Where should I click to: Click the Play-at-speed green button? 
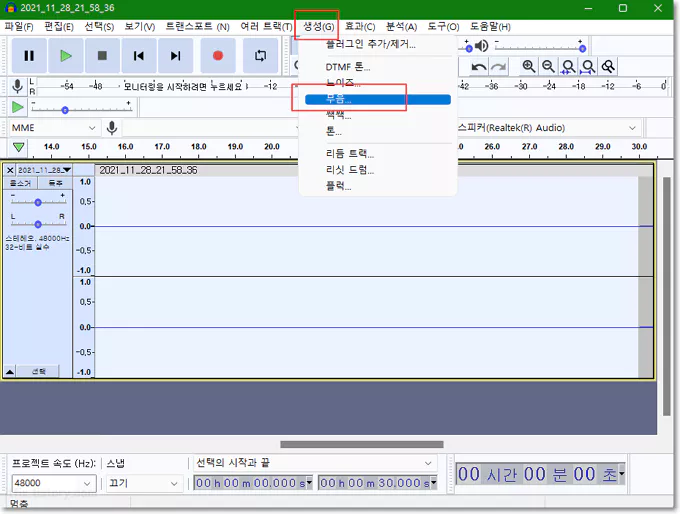18,107
